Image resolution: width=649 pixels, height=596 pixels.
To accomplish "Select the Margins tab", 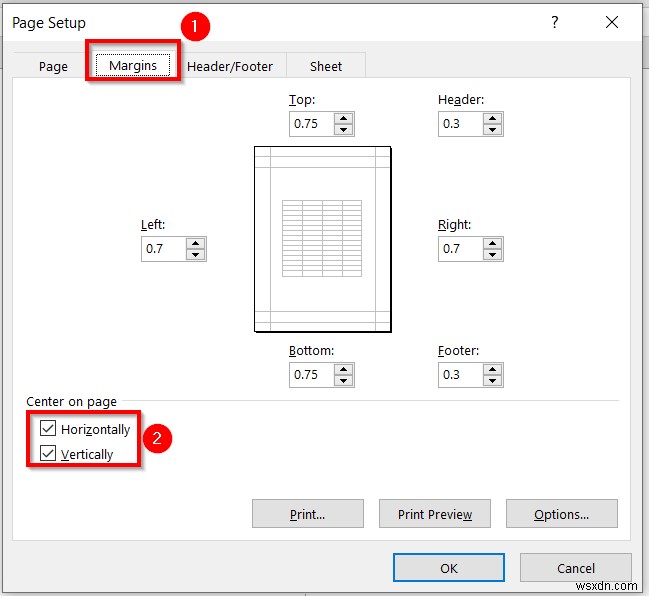I will [x=133, y=65].
